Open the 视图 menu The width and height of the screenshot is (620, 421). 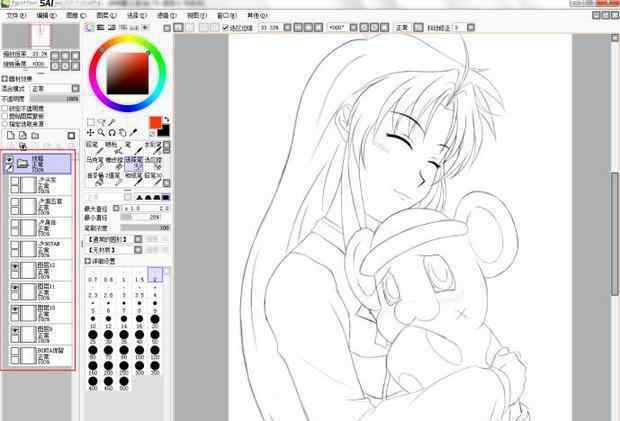point(197,15)
